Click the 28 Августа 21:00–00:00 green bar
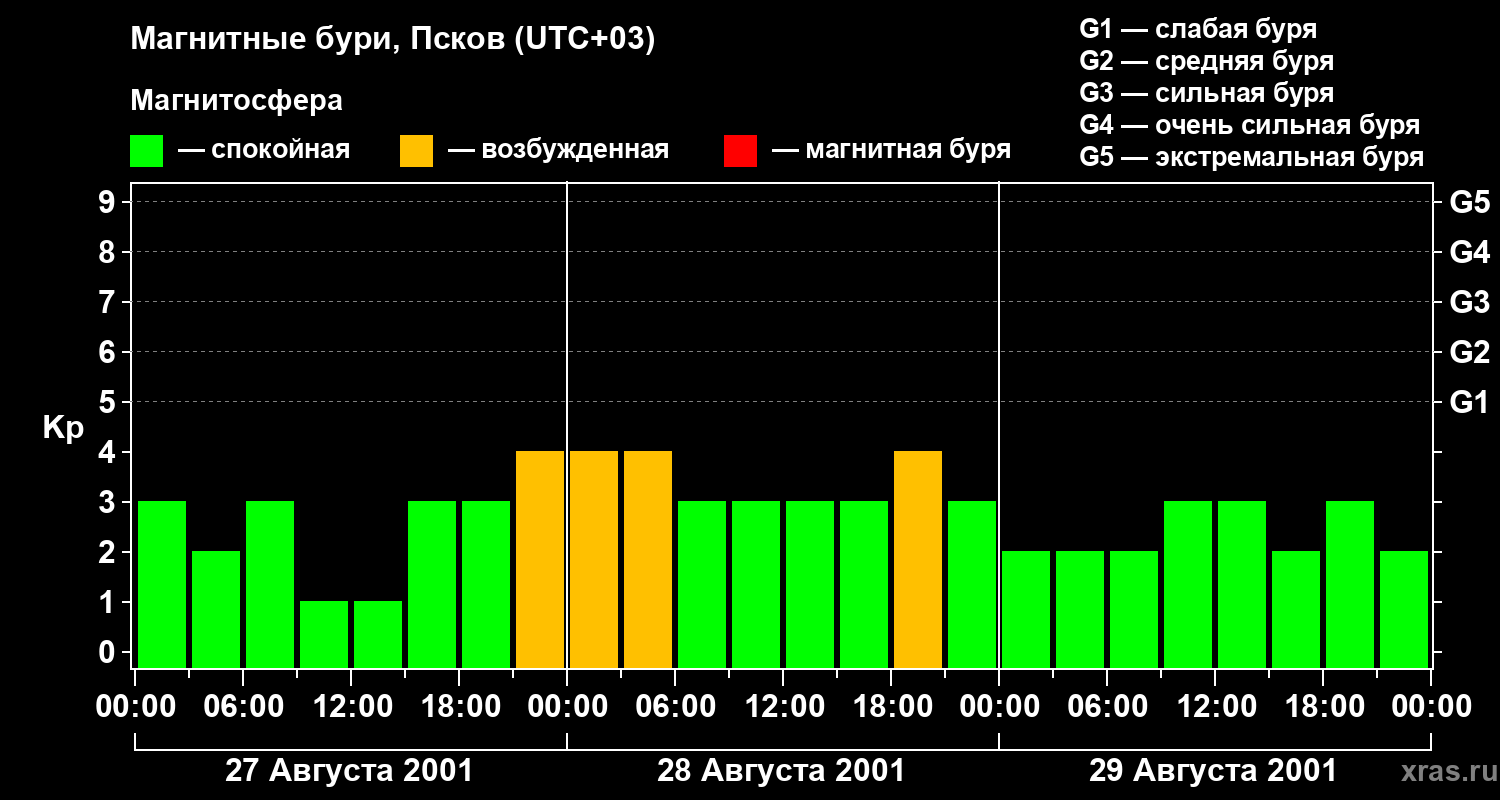The image size is (1500, 800). pos(972,585)
